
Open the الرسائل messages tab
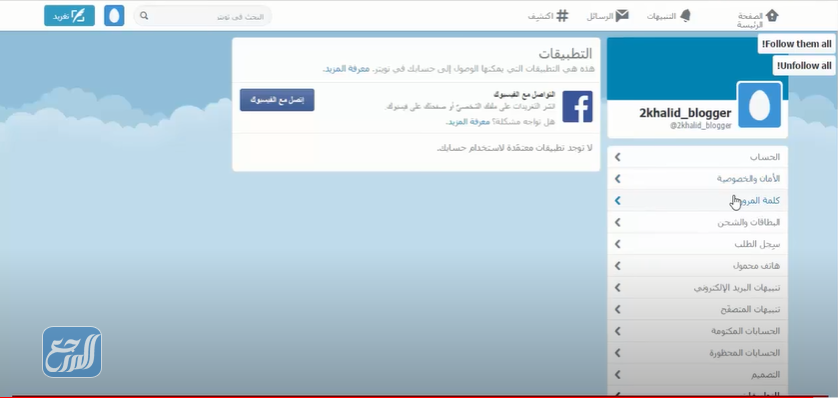pos(607,16)
